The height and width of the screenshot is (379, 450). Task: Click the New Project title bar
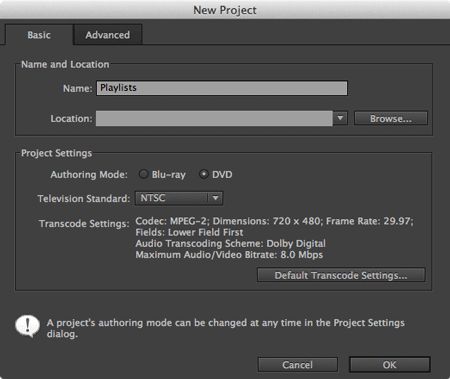(225, 10)
